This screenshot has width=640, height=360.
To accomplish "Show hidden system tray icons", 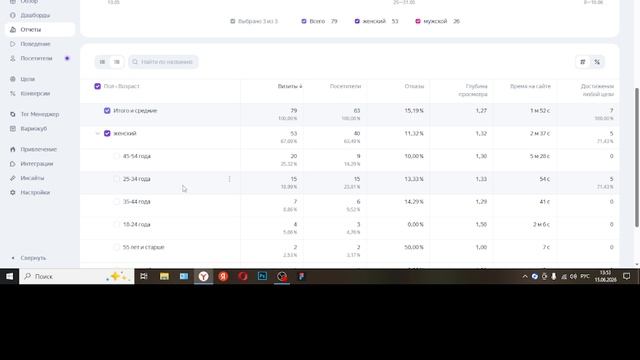I will point(525,276).
